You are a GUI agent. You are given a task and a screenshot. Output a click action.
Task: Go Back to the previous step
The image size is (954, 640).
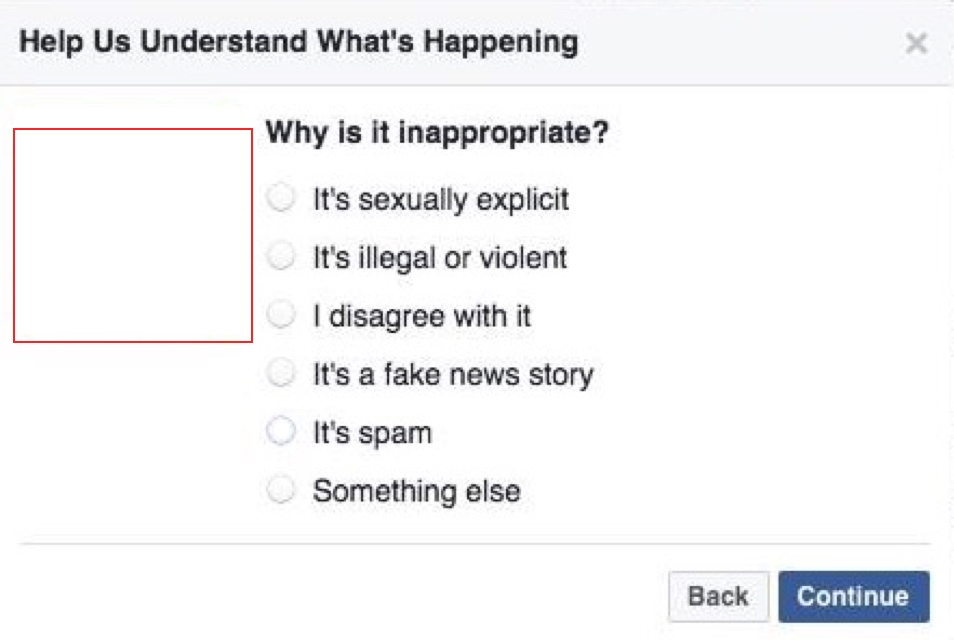pos(719,597)
